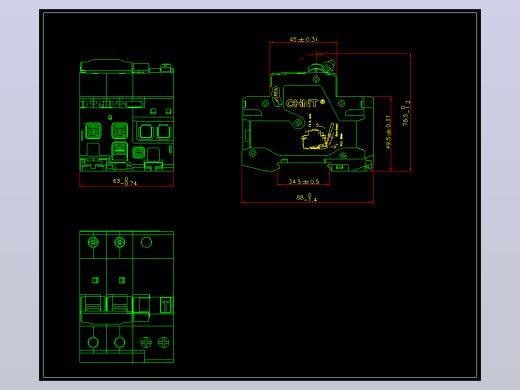Select the empty circle terminal in bottom view top row
Image resolution: width=520 pixels, height=390 pixels.
(146, 242)
